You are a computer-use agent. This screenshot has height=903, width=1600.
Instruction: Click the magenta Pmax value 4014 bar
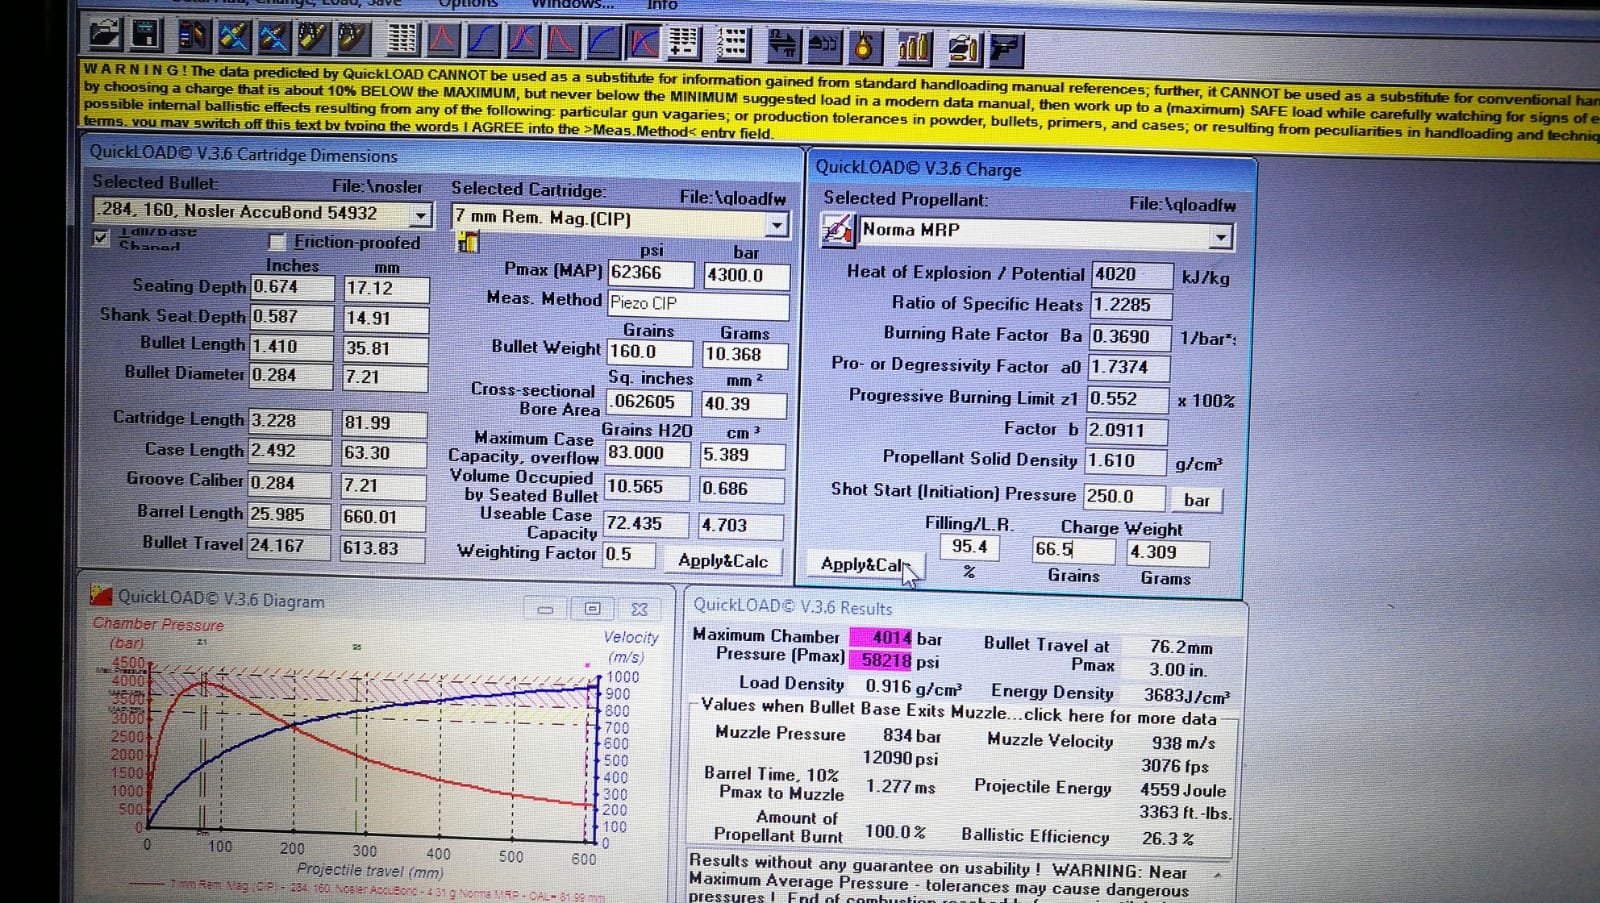[x=881, y=638]
